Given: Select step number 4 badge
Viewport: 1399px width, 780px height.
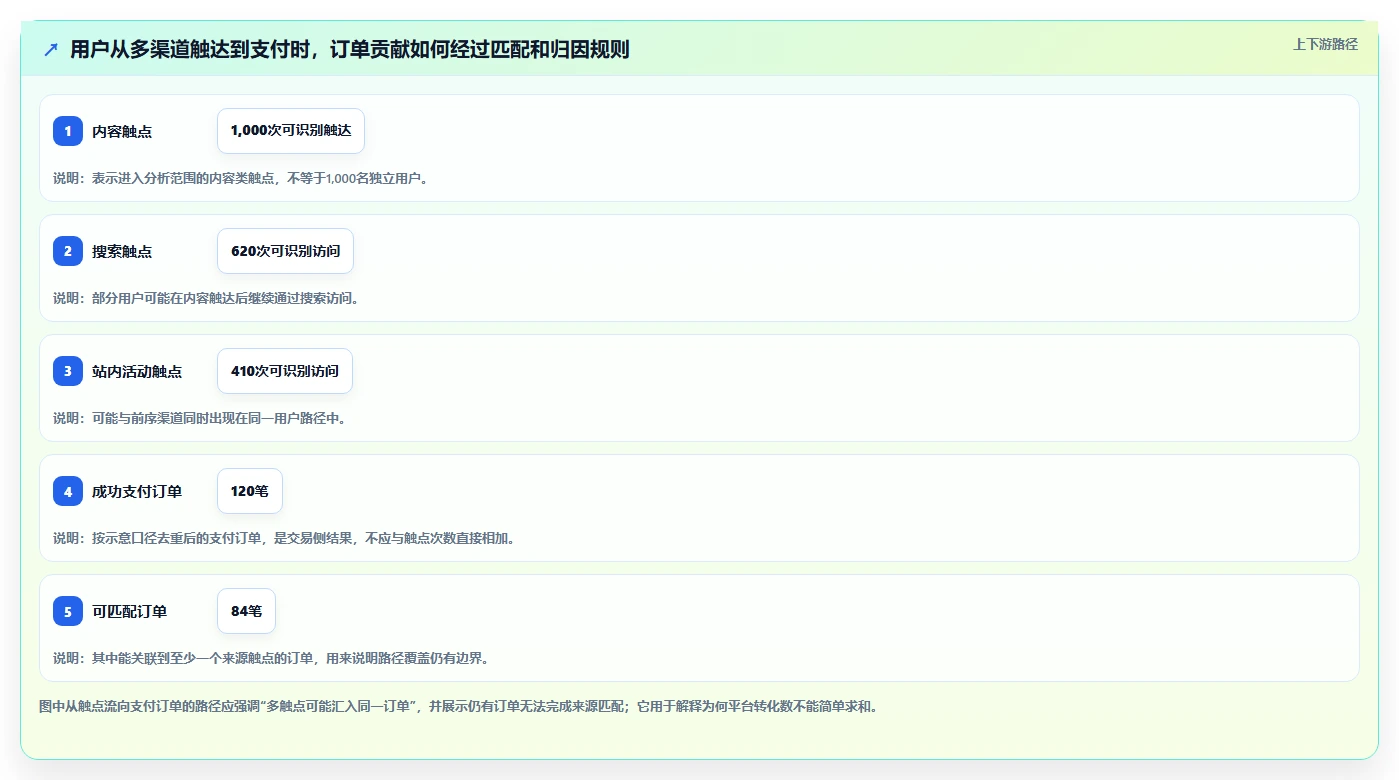Looking at the screenshot, I should [68, 491].
